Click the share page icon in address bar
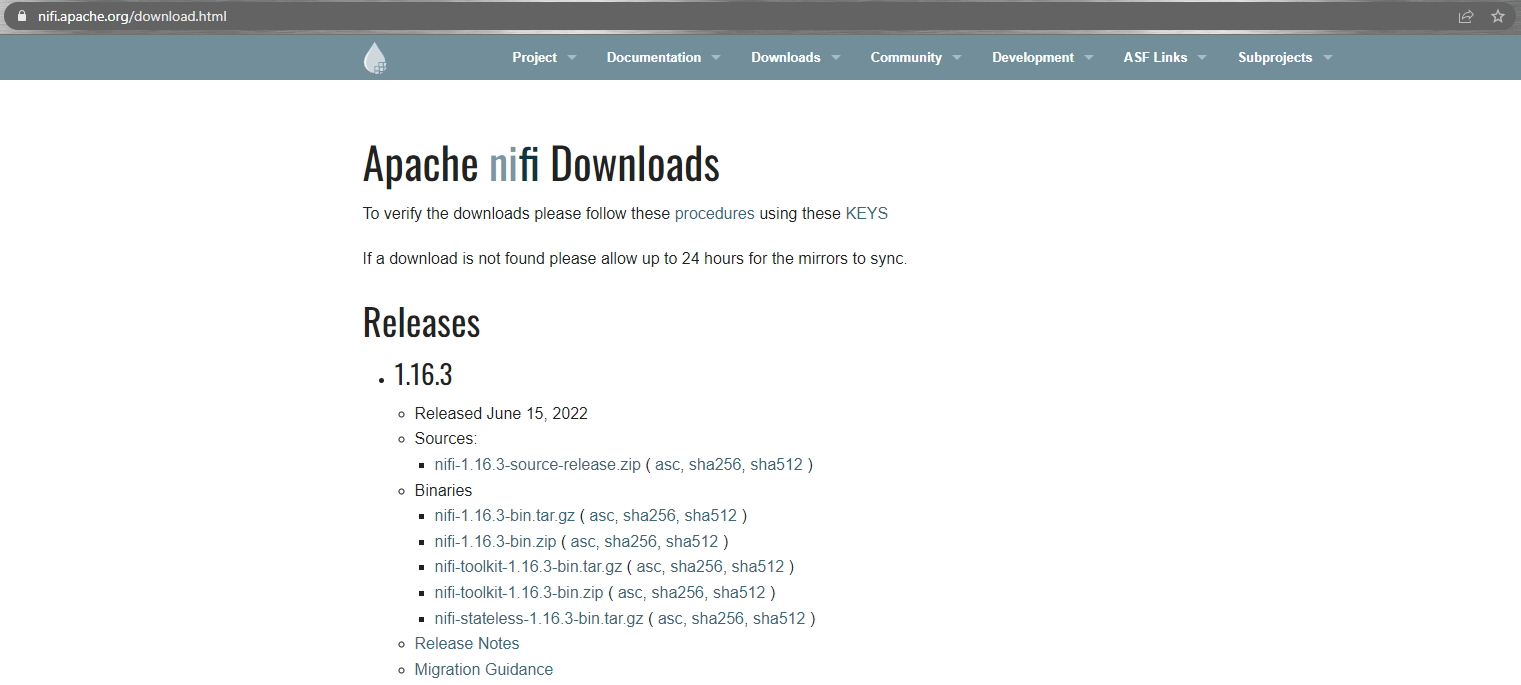The width and height of the screenshot is (1521, 685). (1466, 16)
